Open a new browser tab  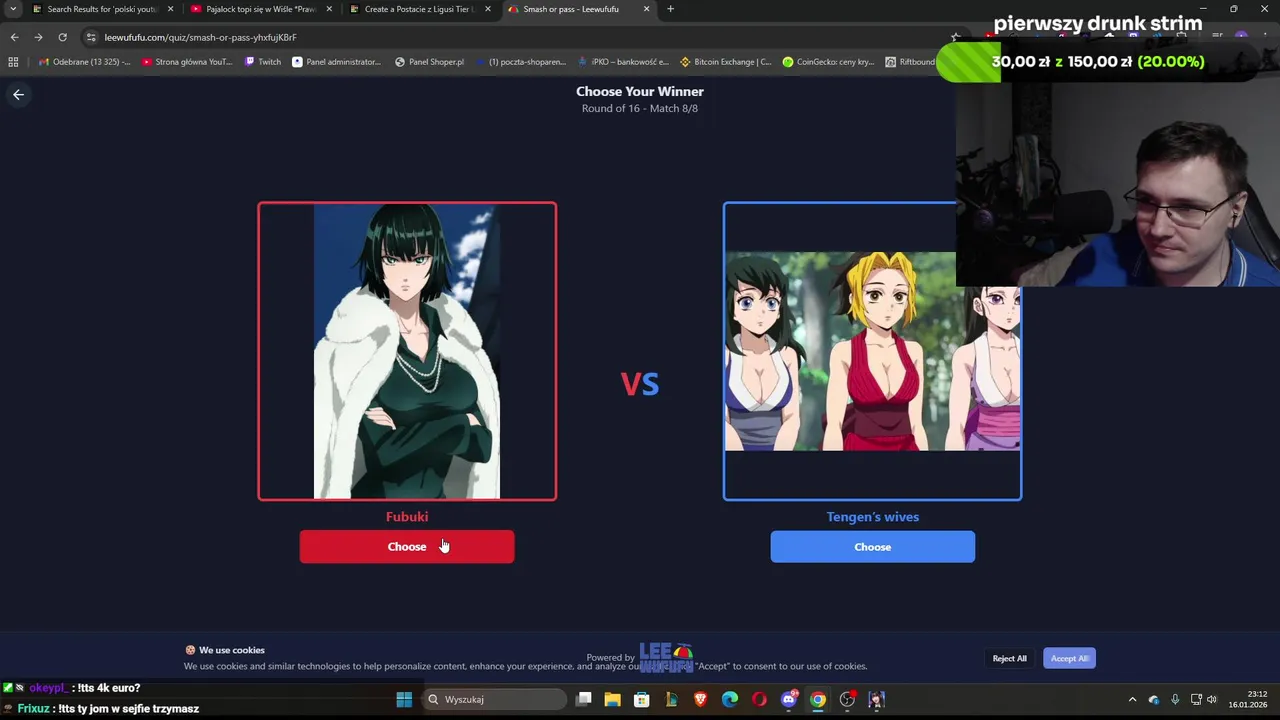pos(670,9)
